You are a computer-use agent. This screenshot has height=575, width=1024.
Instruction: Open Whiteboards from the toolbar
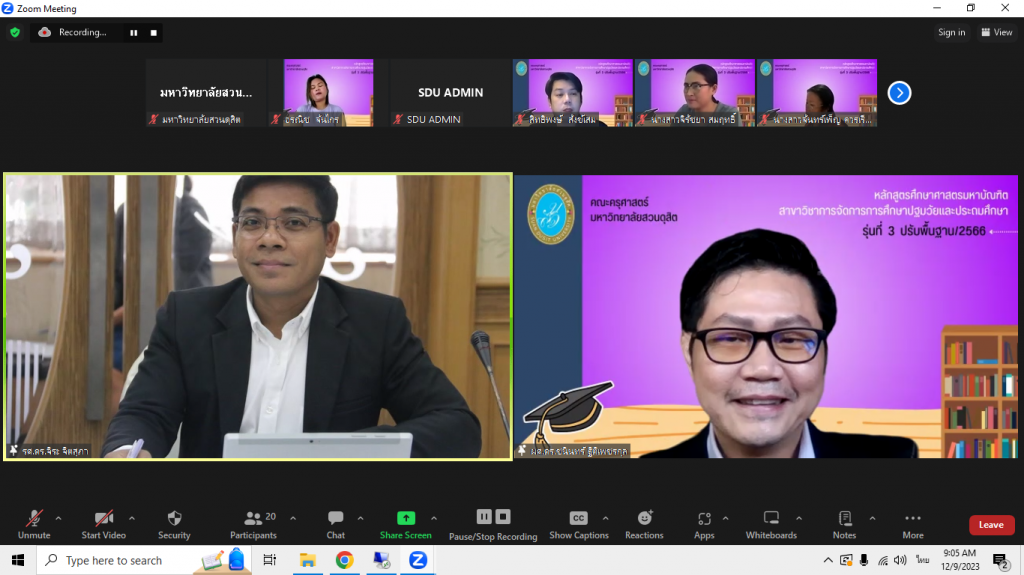point(771,519)
